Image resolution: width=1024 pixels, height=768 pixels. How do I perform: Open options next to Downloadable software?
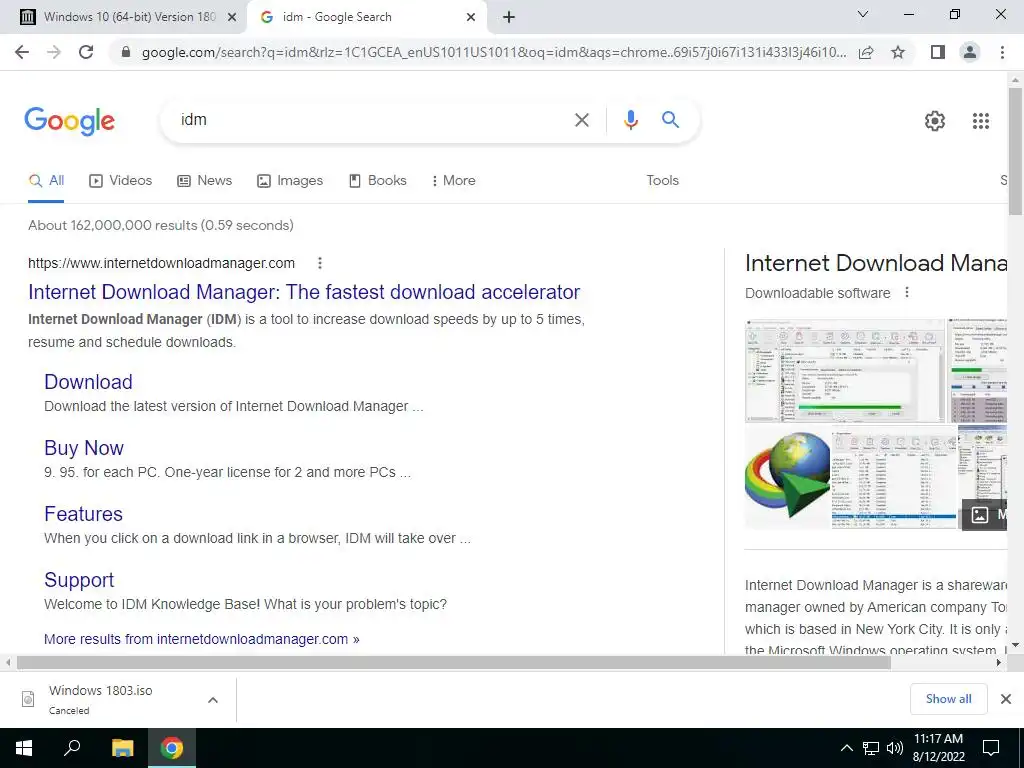point(906,293)
